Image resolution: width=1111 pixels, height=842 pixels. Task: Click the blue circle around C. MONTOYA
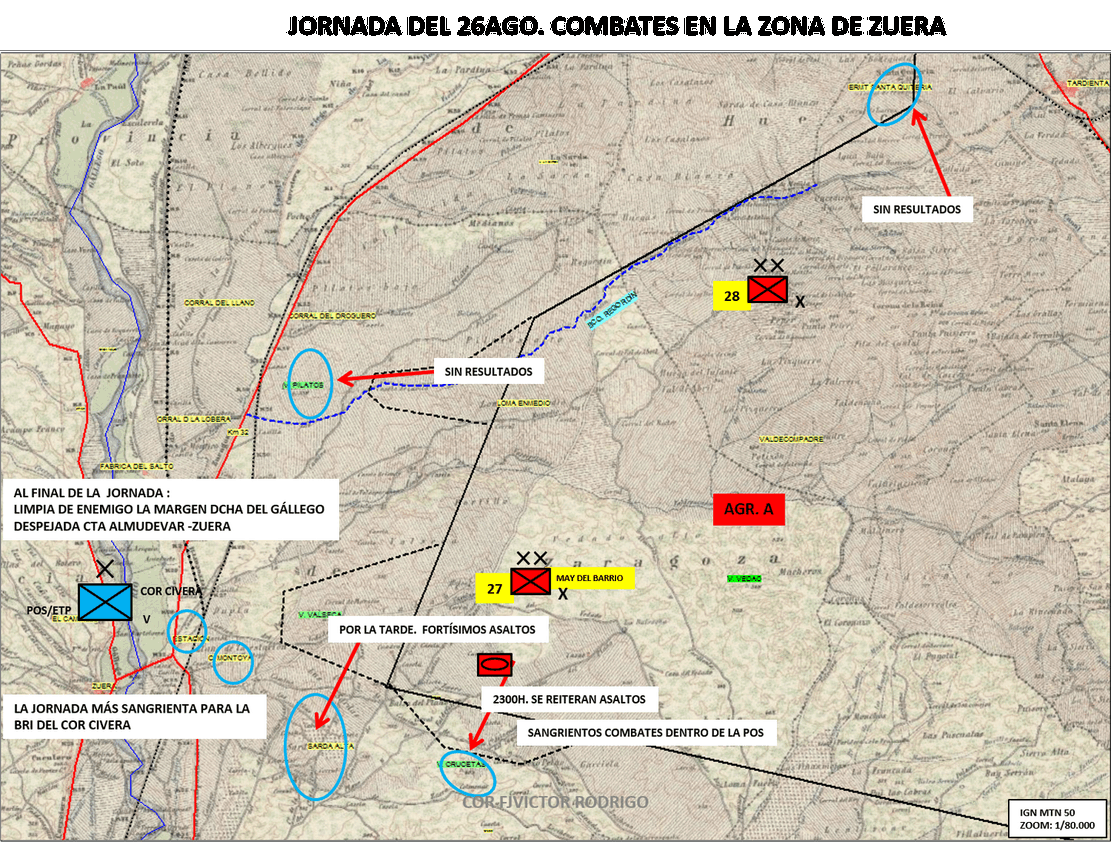point(232,662)
